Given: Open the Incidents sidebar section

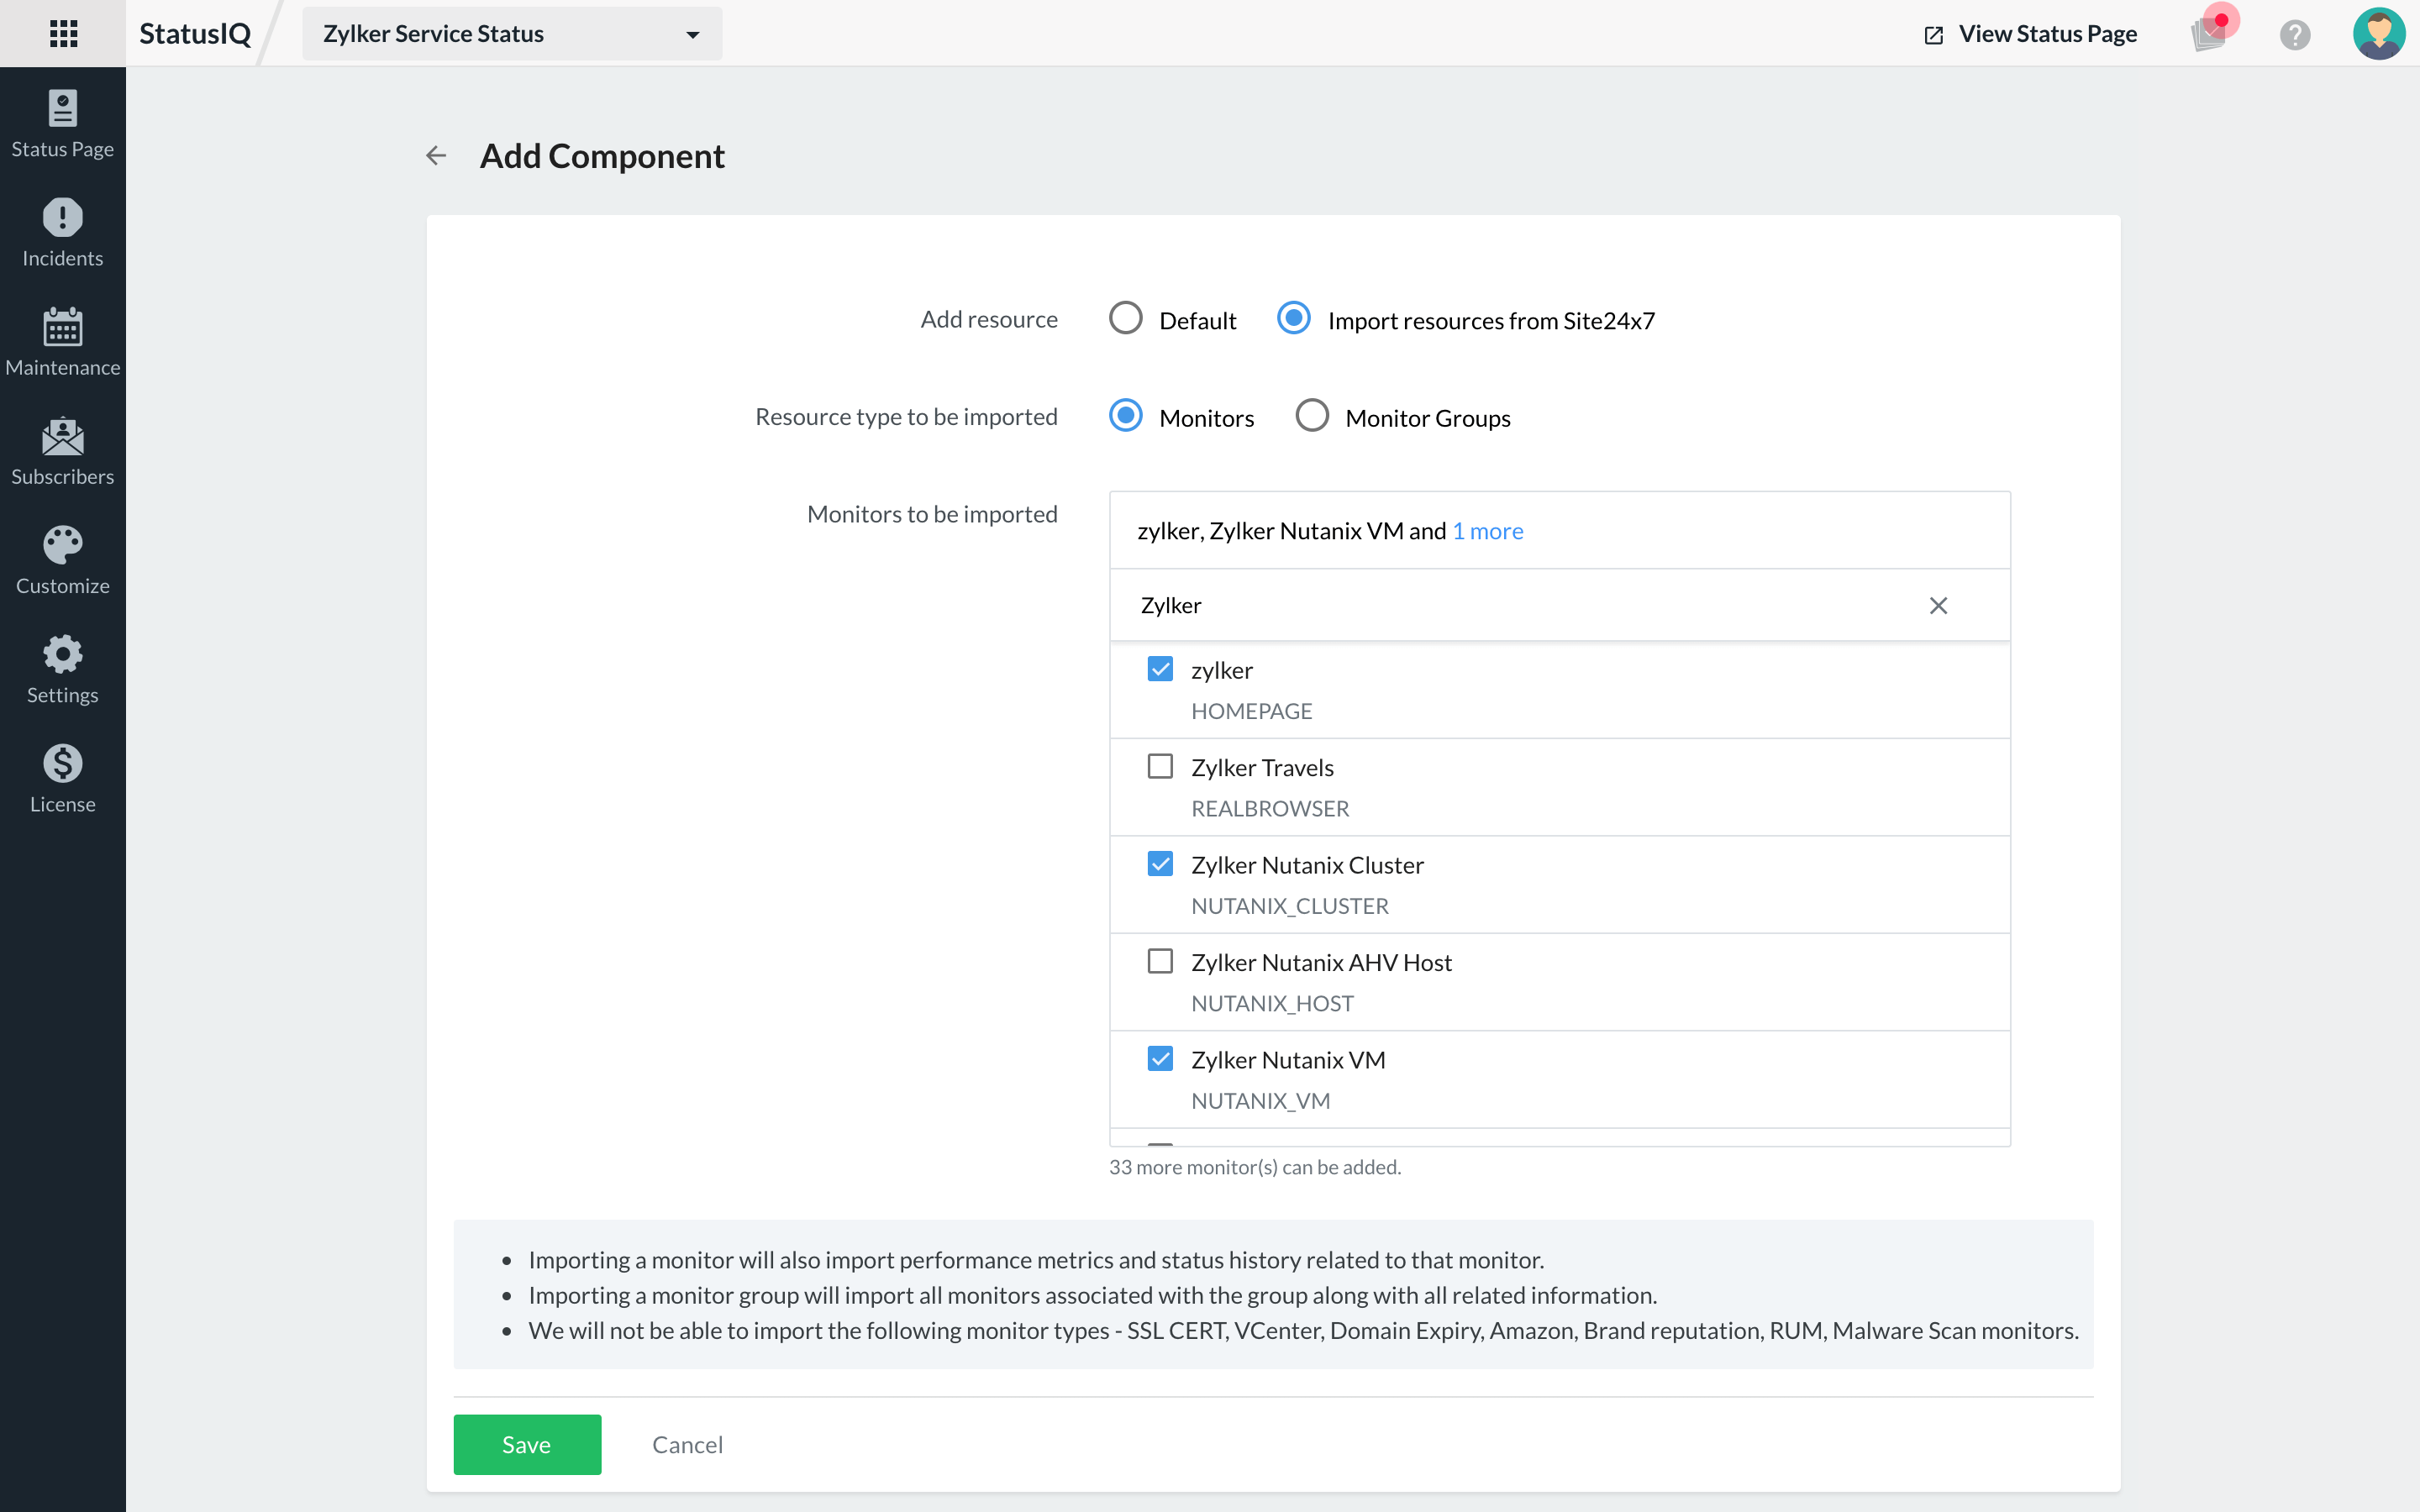Looking at the screenshot, I should (62, 233).
